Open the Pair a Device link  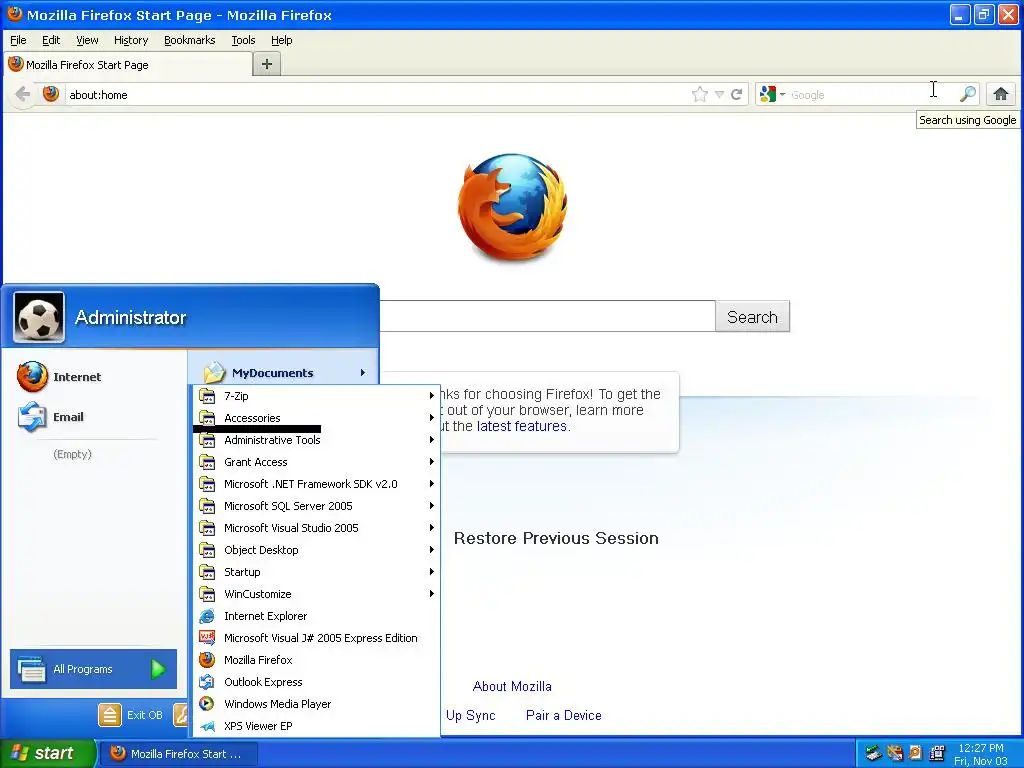click(x=564, y=715)
